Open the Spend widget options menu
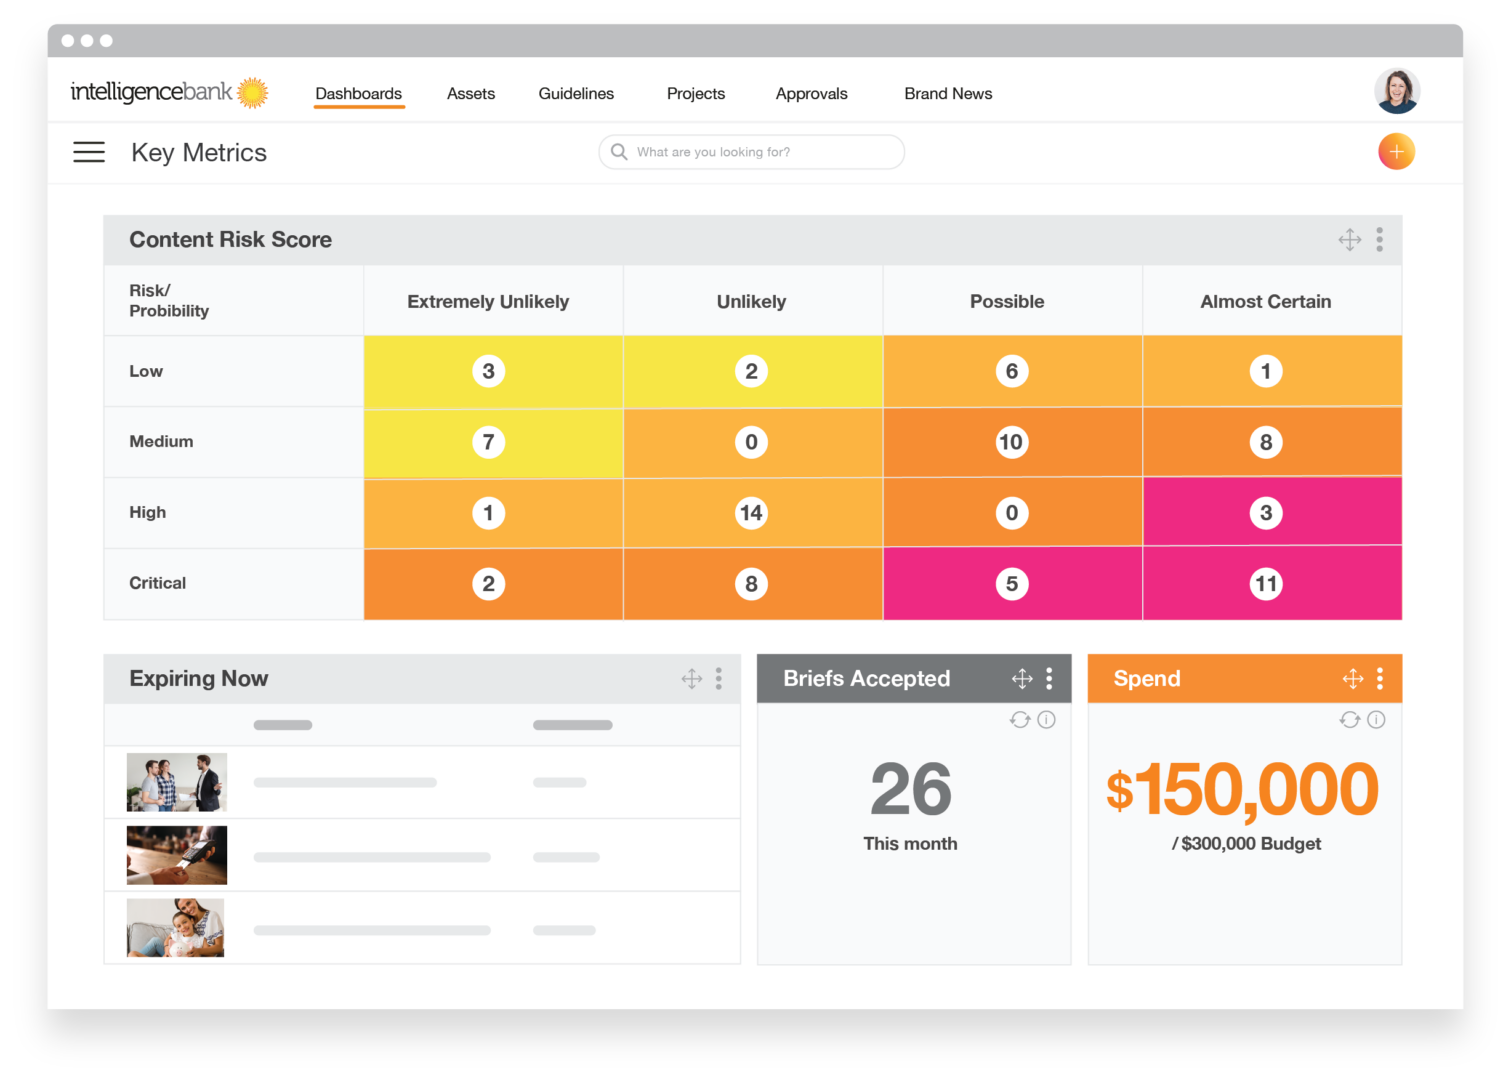The height and width of the screenshot is (1080, 1511). [1380, 679]
